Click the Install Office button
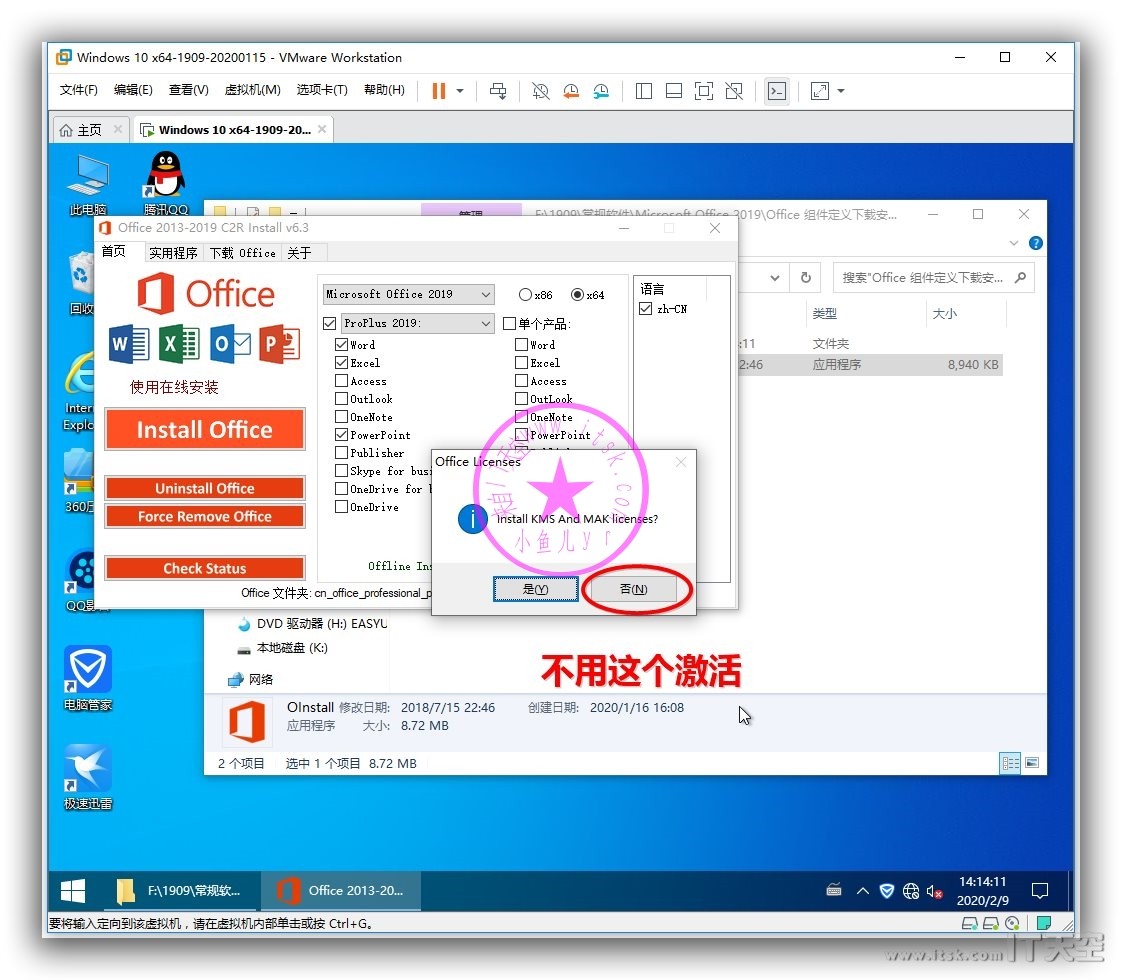1122x980 pixels. coord(205,429)
